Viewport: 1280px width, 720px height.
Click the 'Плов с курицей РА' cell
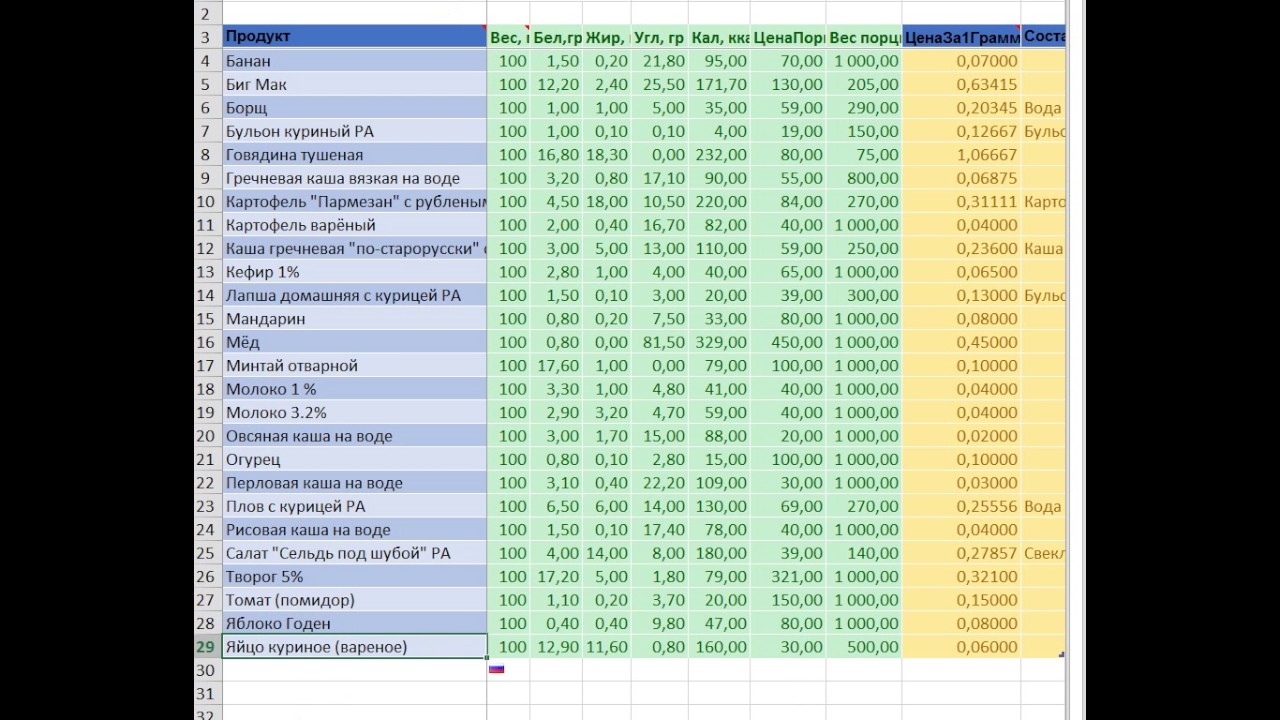(x=354, y=506)
